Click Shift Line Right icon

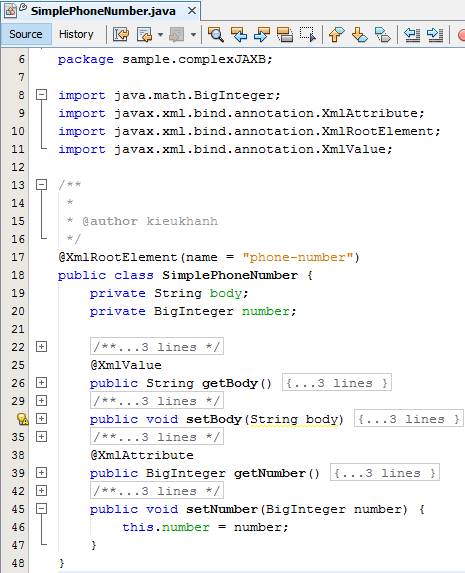435,35
